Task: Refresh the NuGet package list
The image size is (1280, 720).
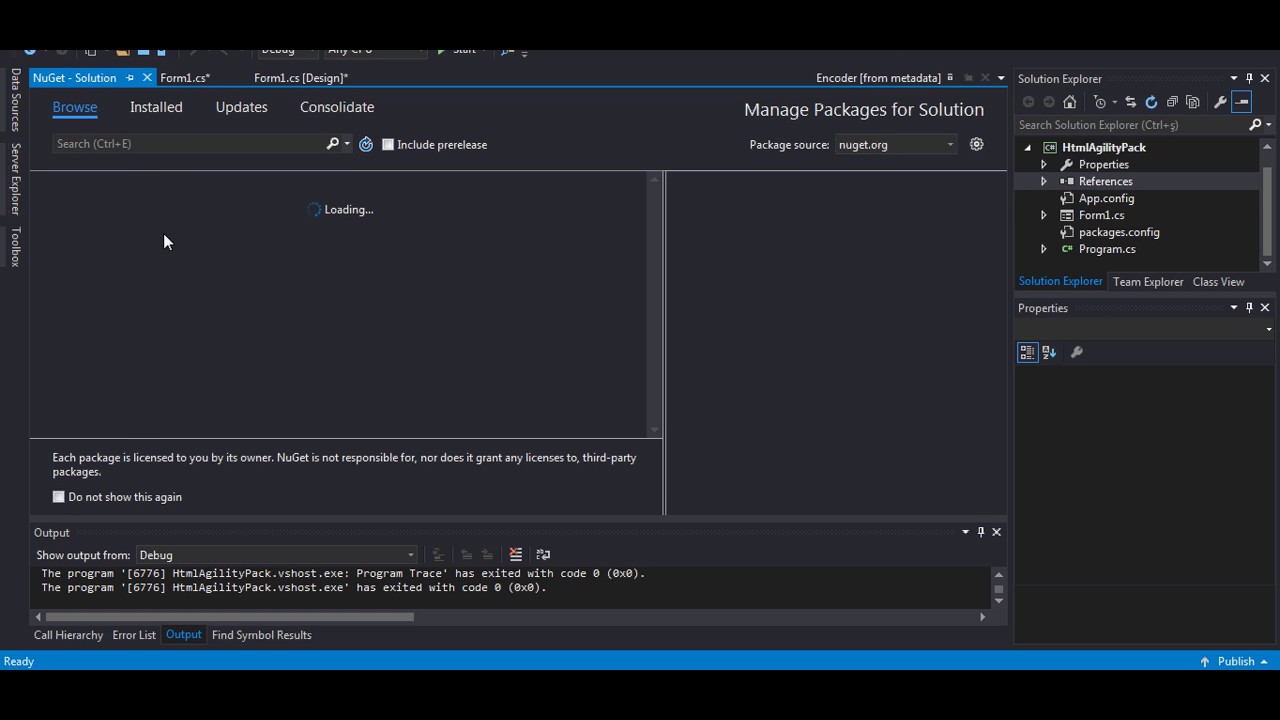Action: click(366, 144)
